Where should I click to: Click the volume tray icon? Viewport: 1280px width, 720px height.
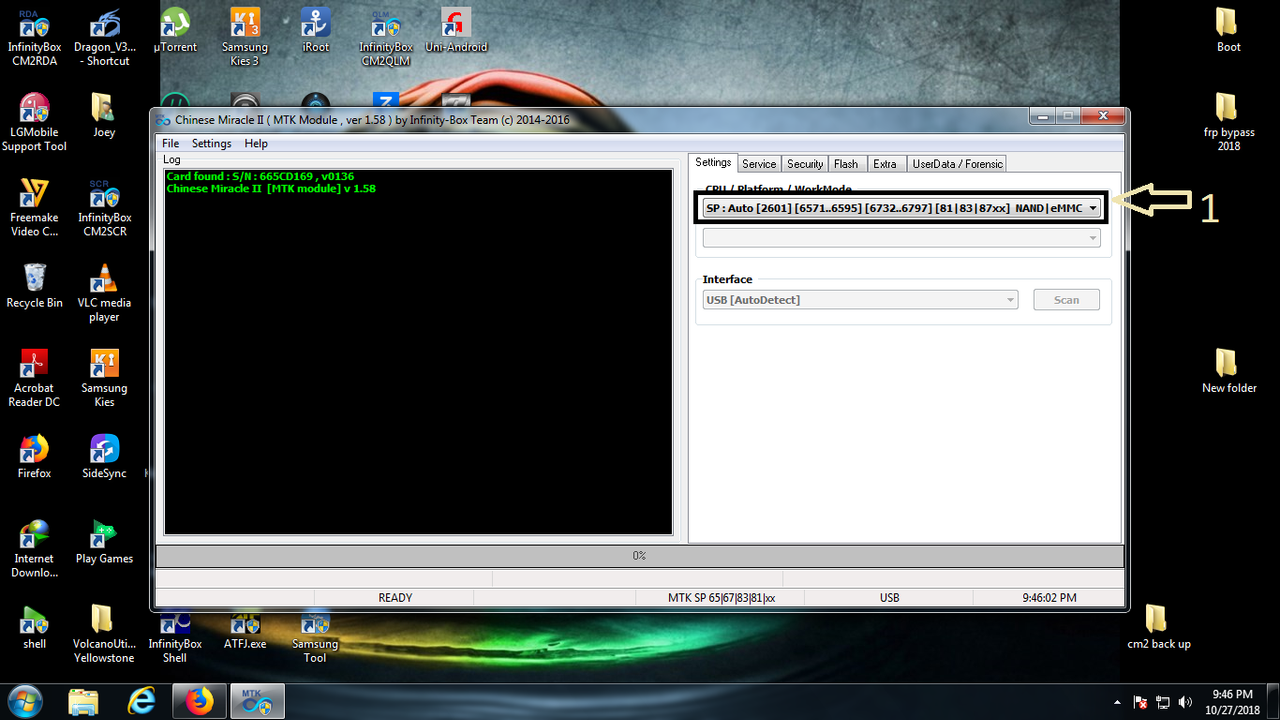click(x=1186, y=702)
